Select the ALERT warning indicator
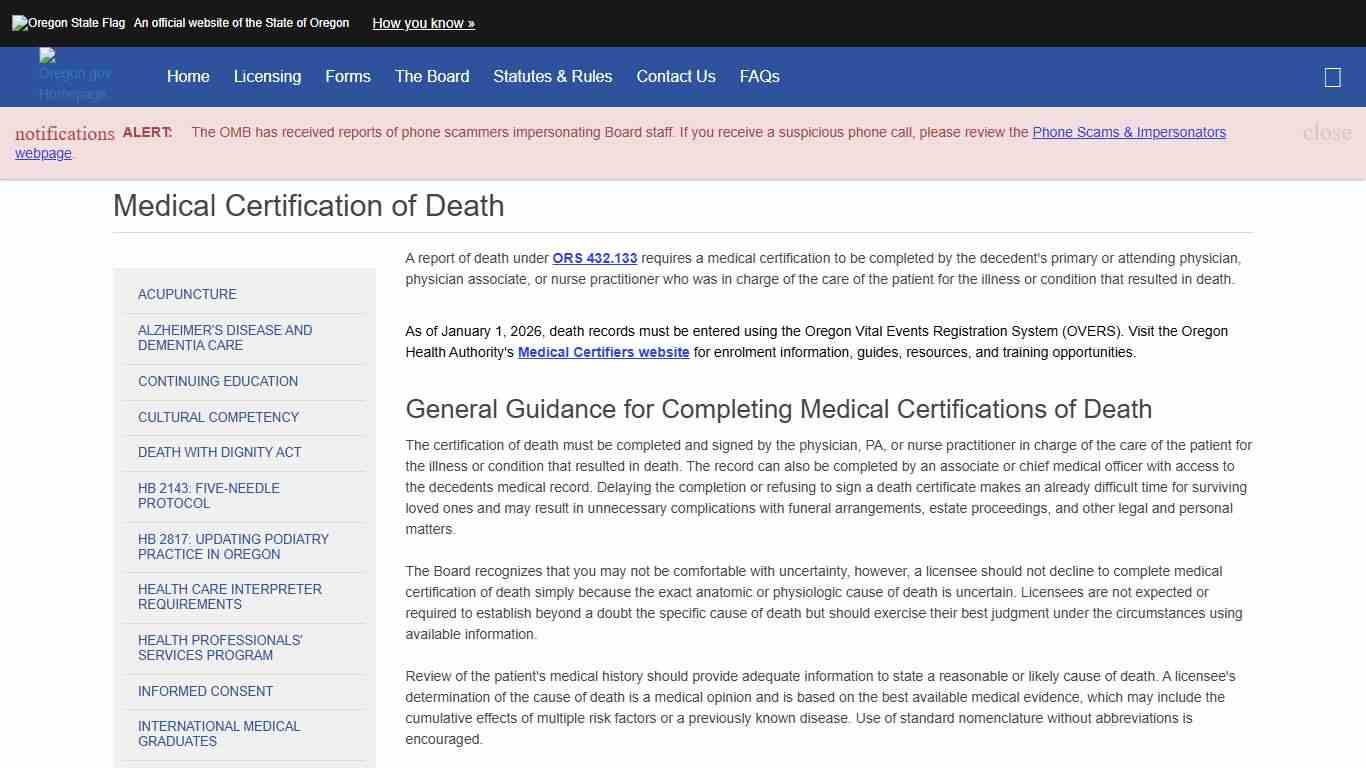This screenshot has height=768, width=1366. click(x=147, y=131)
